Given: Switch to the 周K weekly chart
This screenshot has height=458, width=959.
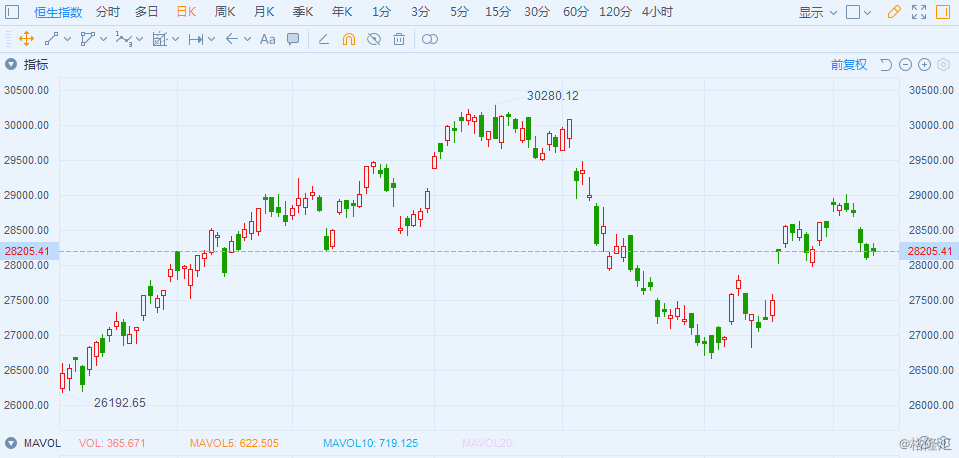Looking at the screenshot, I should 224,12.
